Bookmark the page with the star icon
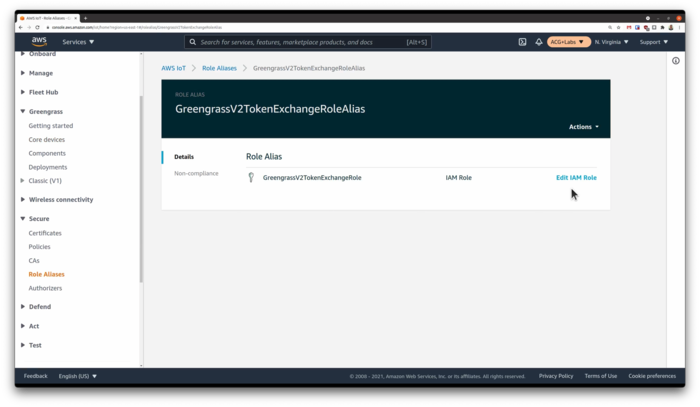The image size is (700, 407). pyautogui.click(x=618, y=27)
